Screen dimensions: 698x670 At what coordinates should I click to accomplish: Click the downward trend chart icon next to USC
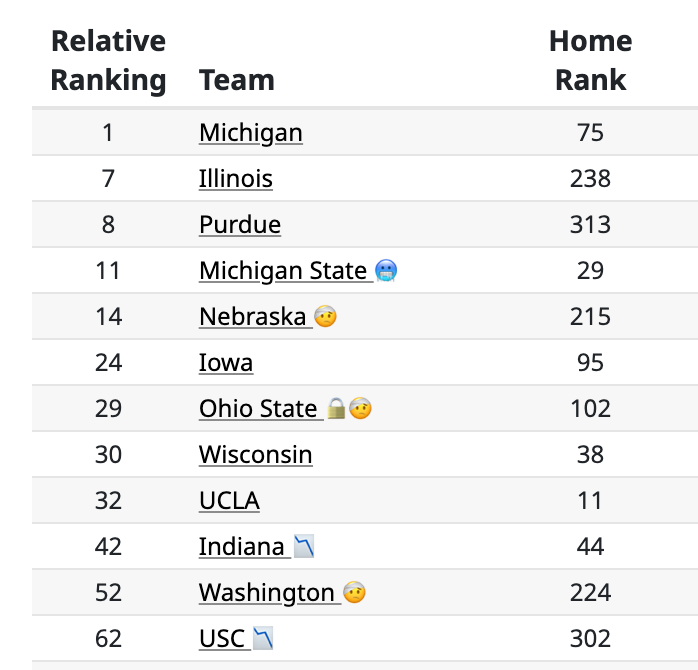(x=263, y=638)
